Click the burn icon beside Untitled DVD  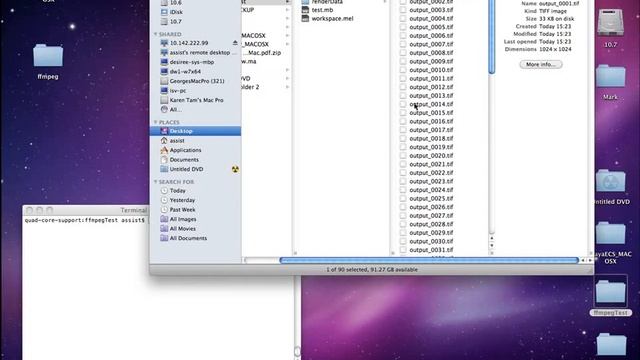[x=235, y=169]
